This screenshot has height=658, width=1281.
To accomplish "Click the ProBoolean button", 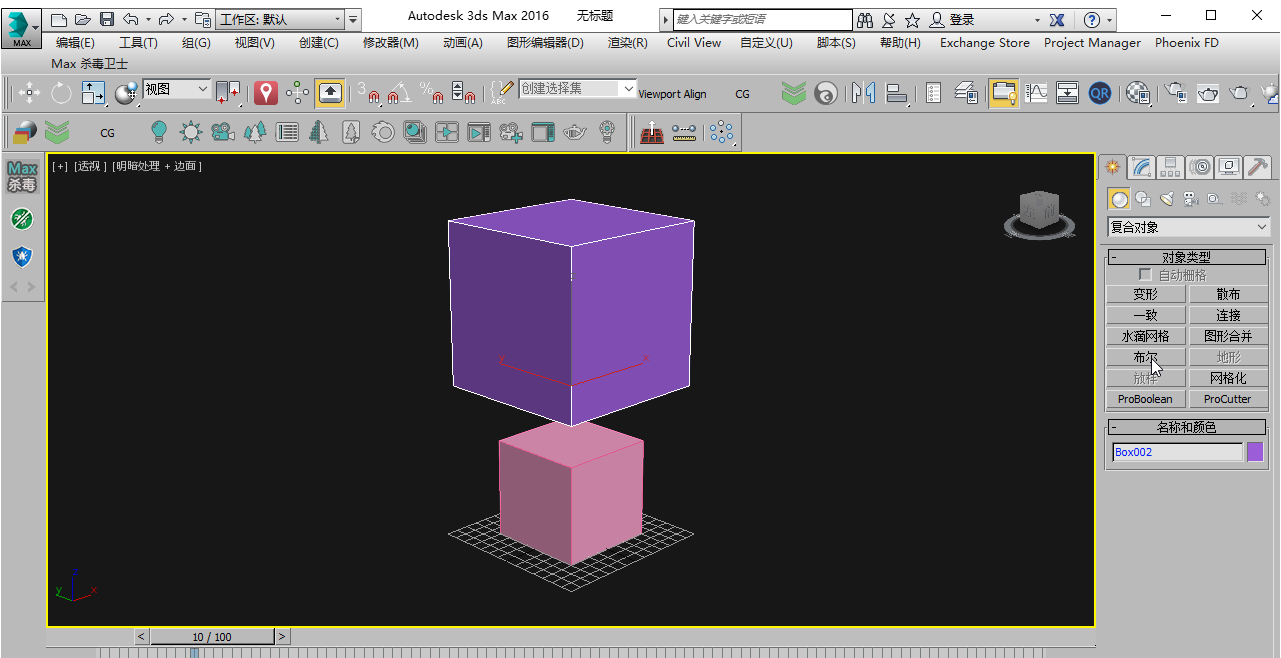I will click(x=1145, y=399).
